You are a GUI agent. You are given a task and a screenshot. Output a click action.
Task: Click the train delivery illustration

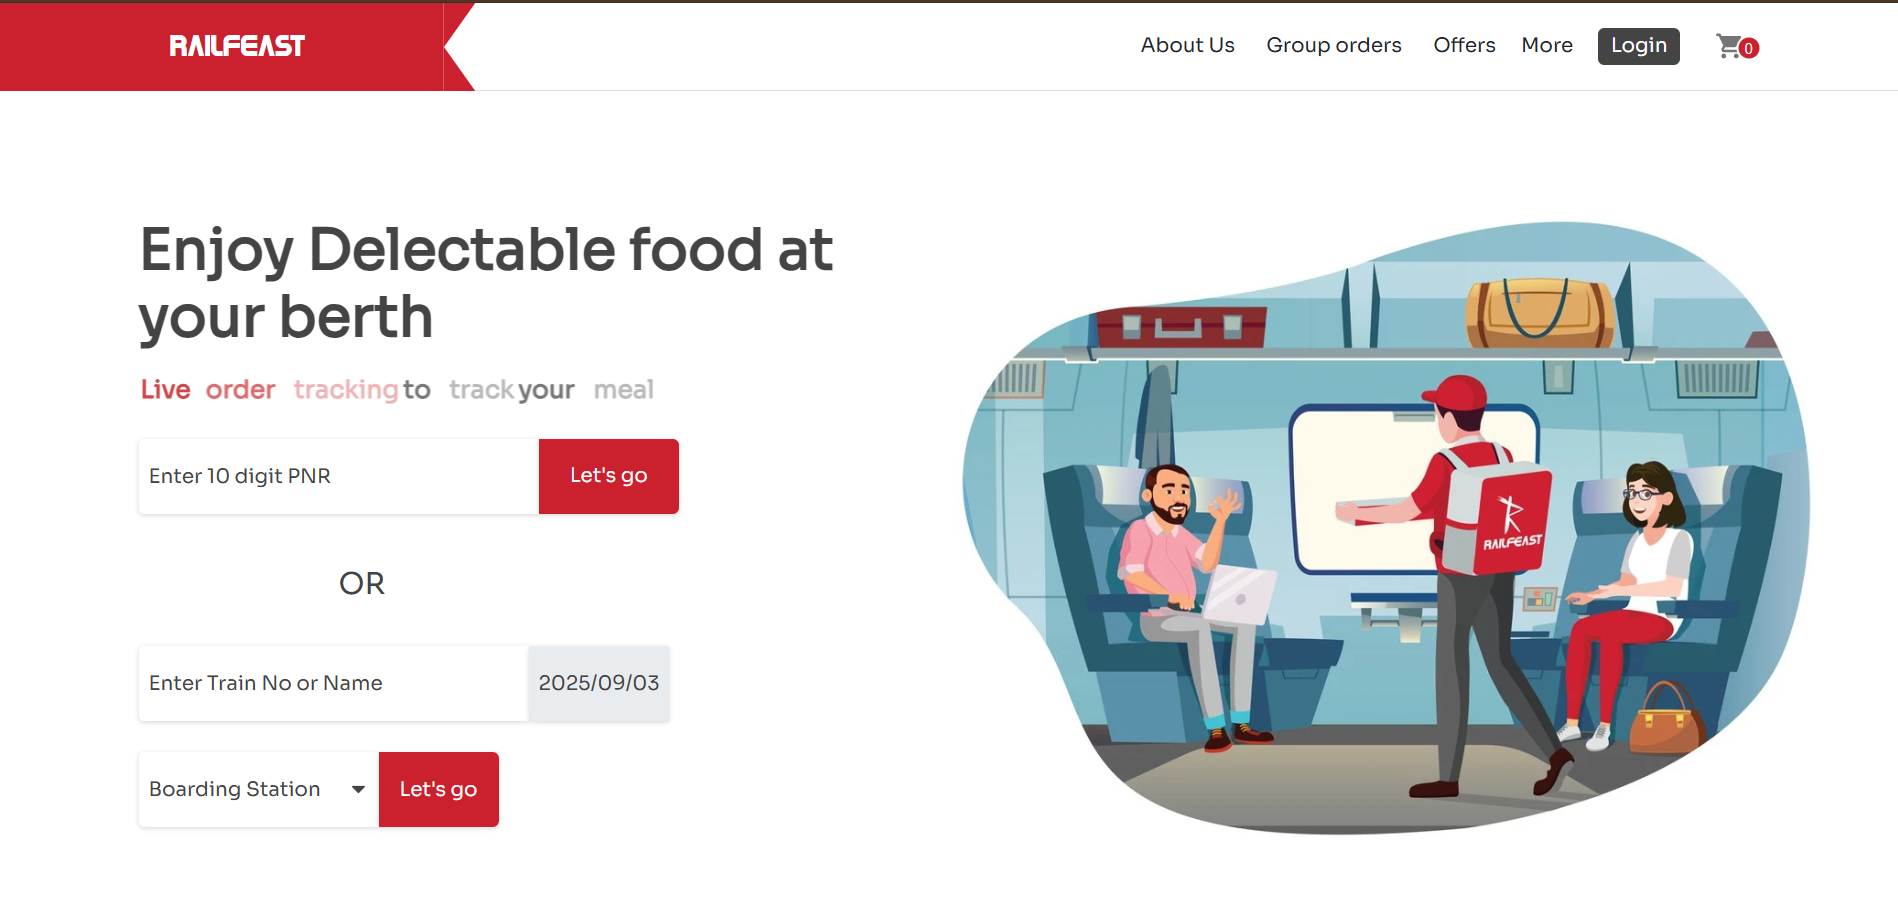[1386, 528]
